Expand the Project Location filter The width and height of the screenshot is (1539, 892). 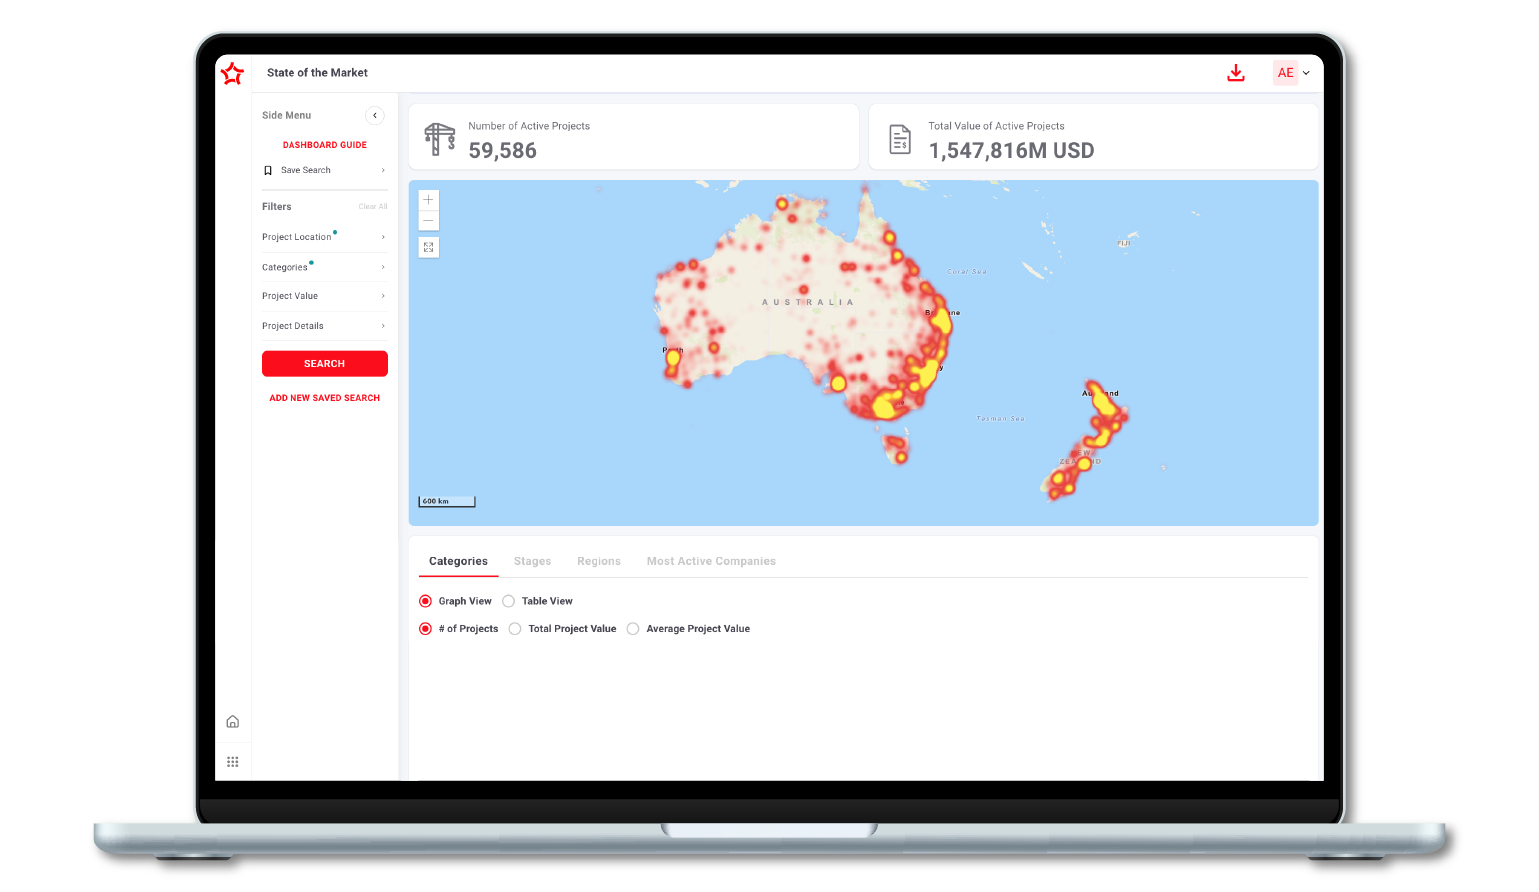click(323, 237)
